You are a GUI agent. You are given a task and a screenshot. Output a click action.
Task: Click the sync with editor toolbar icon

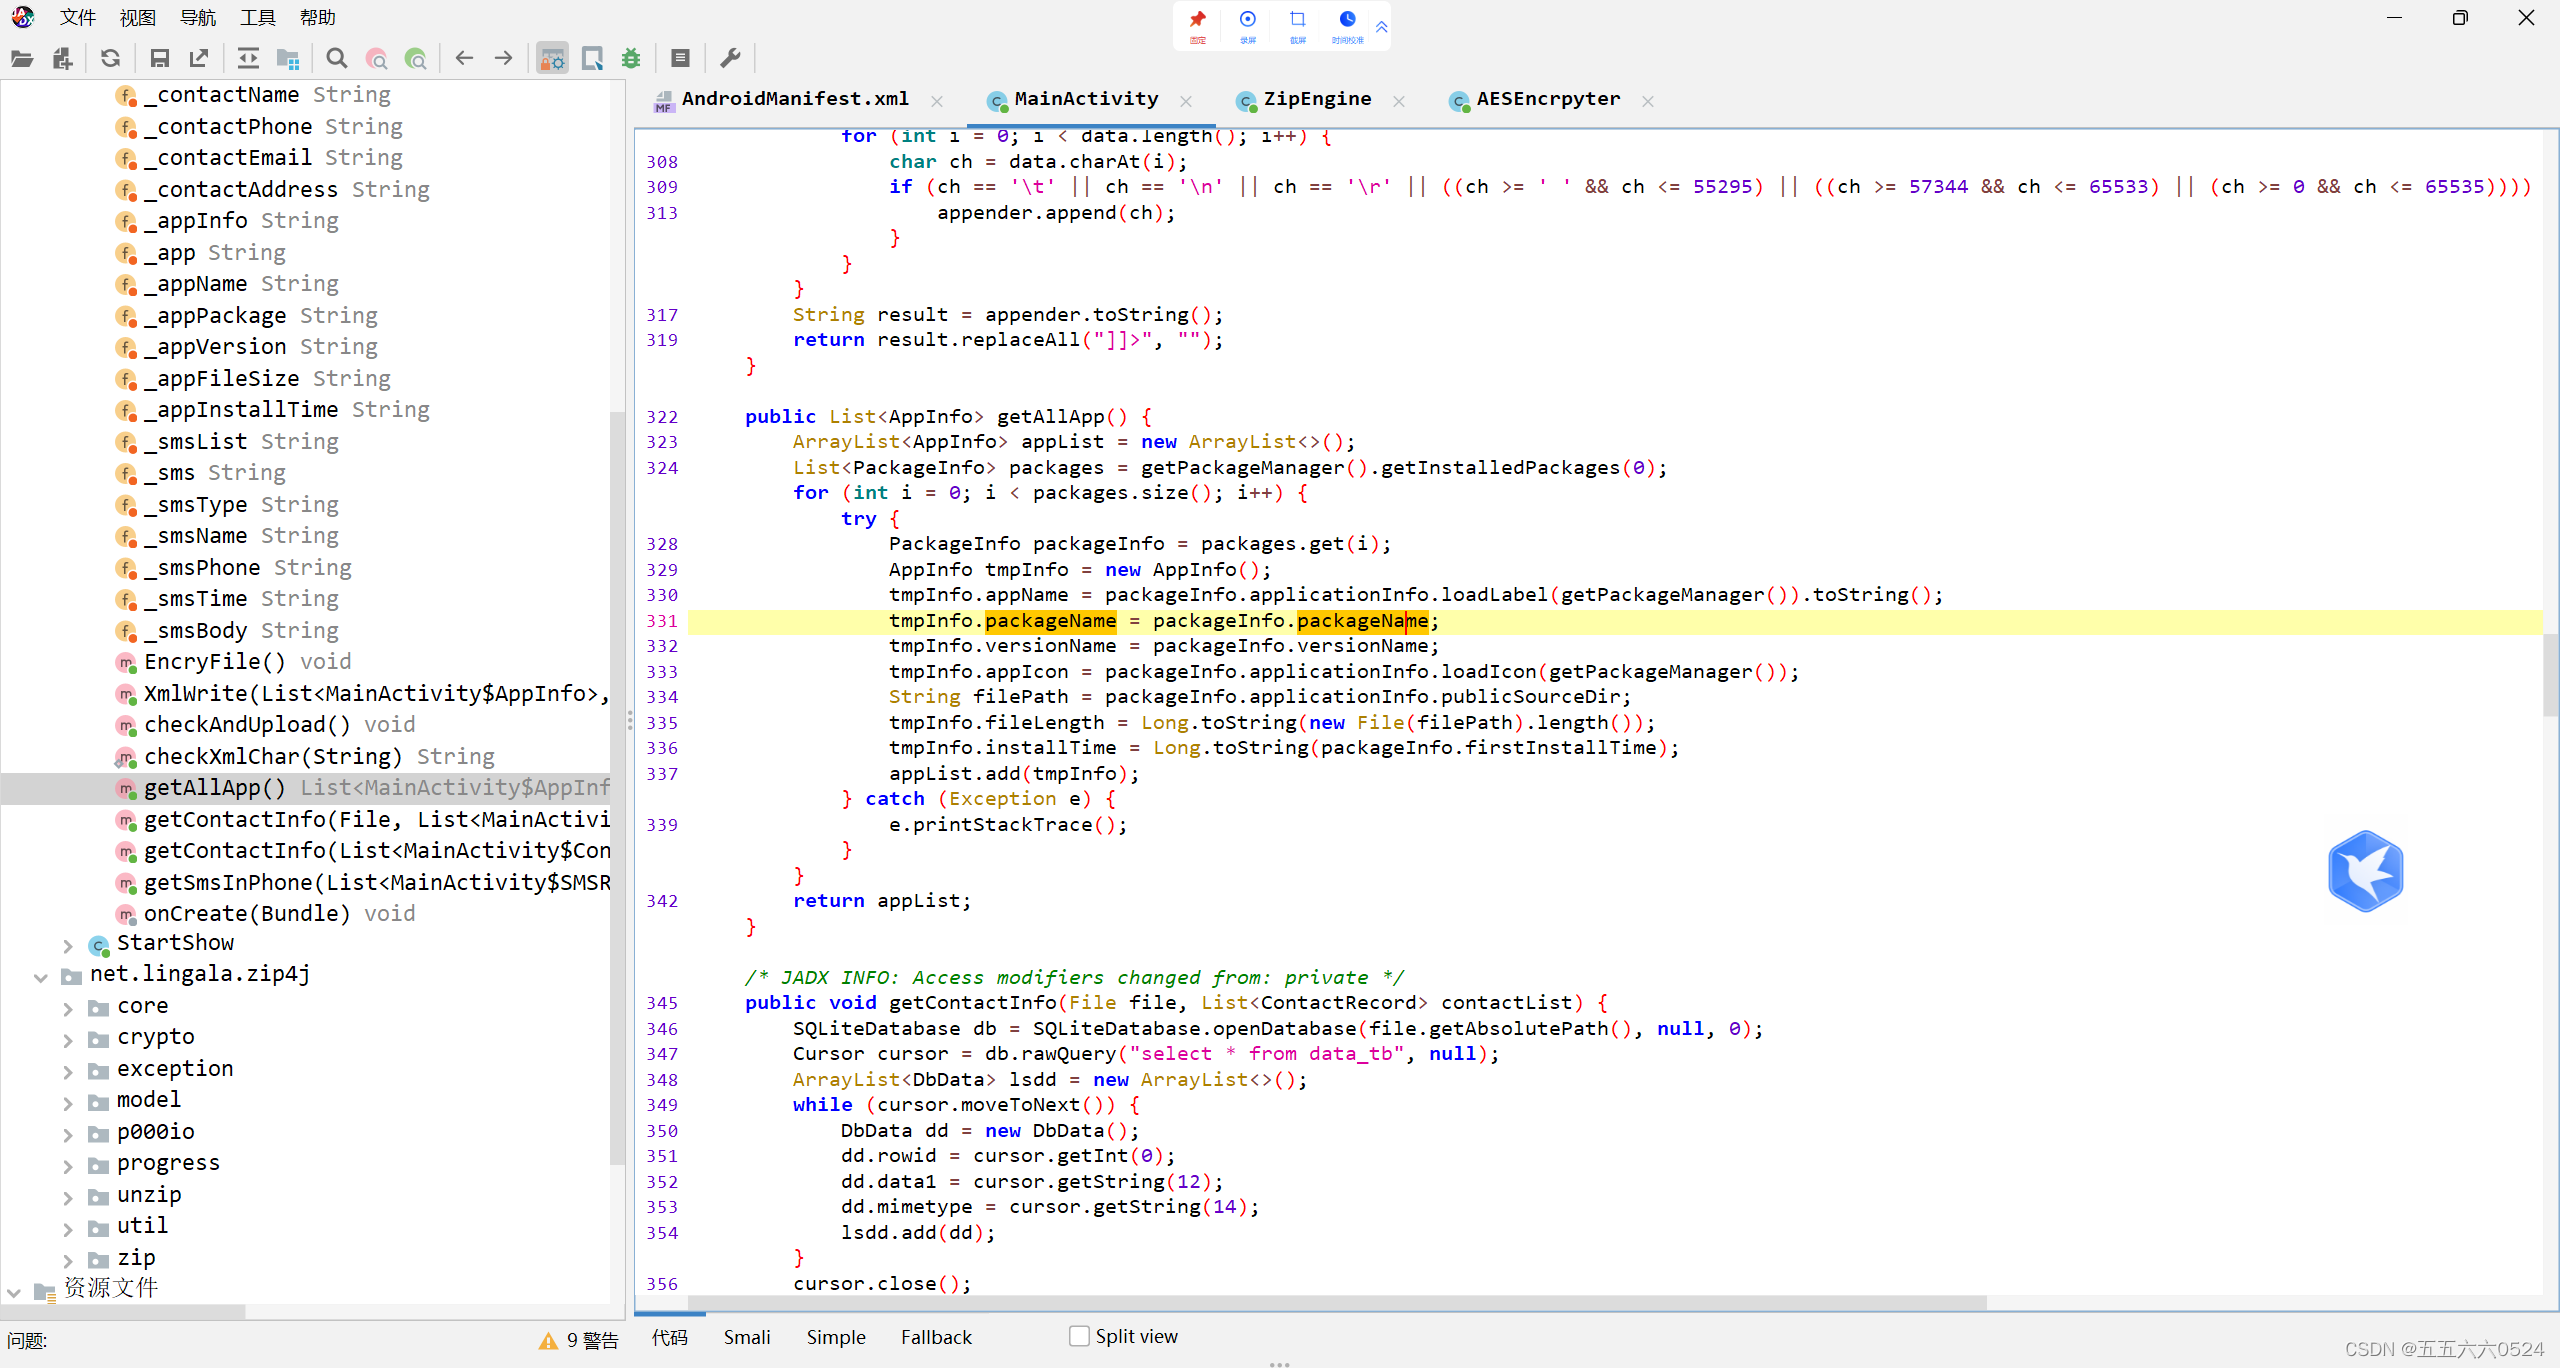[248, 59]
